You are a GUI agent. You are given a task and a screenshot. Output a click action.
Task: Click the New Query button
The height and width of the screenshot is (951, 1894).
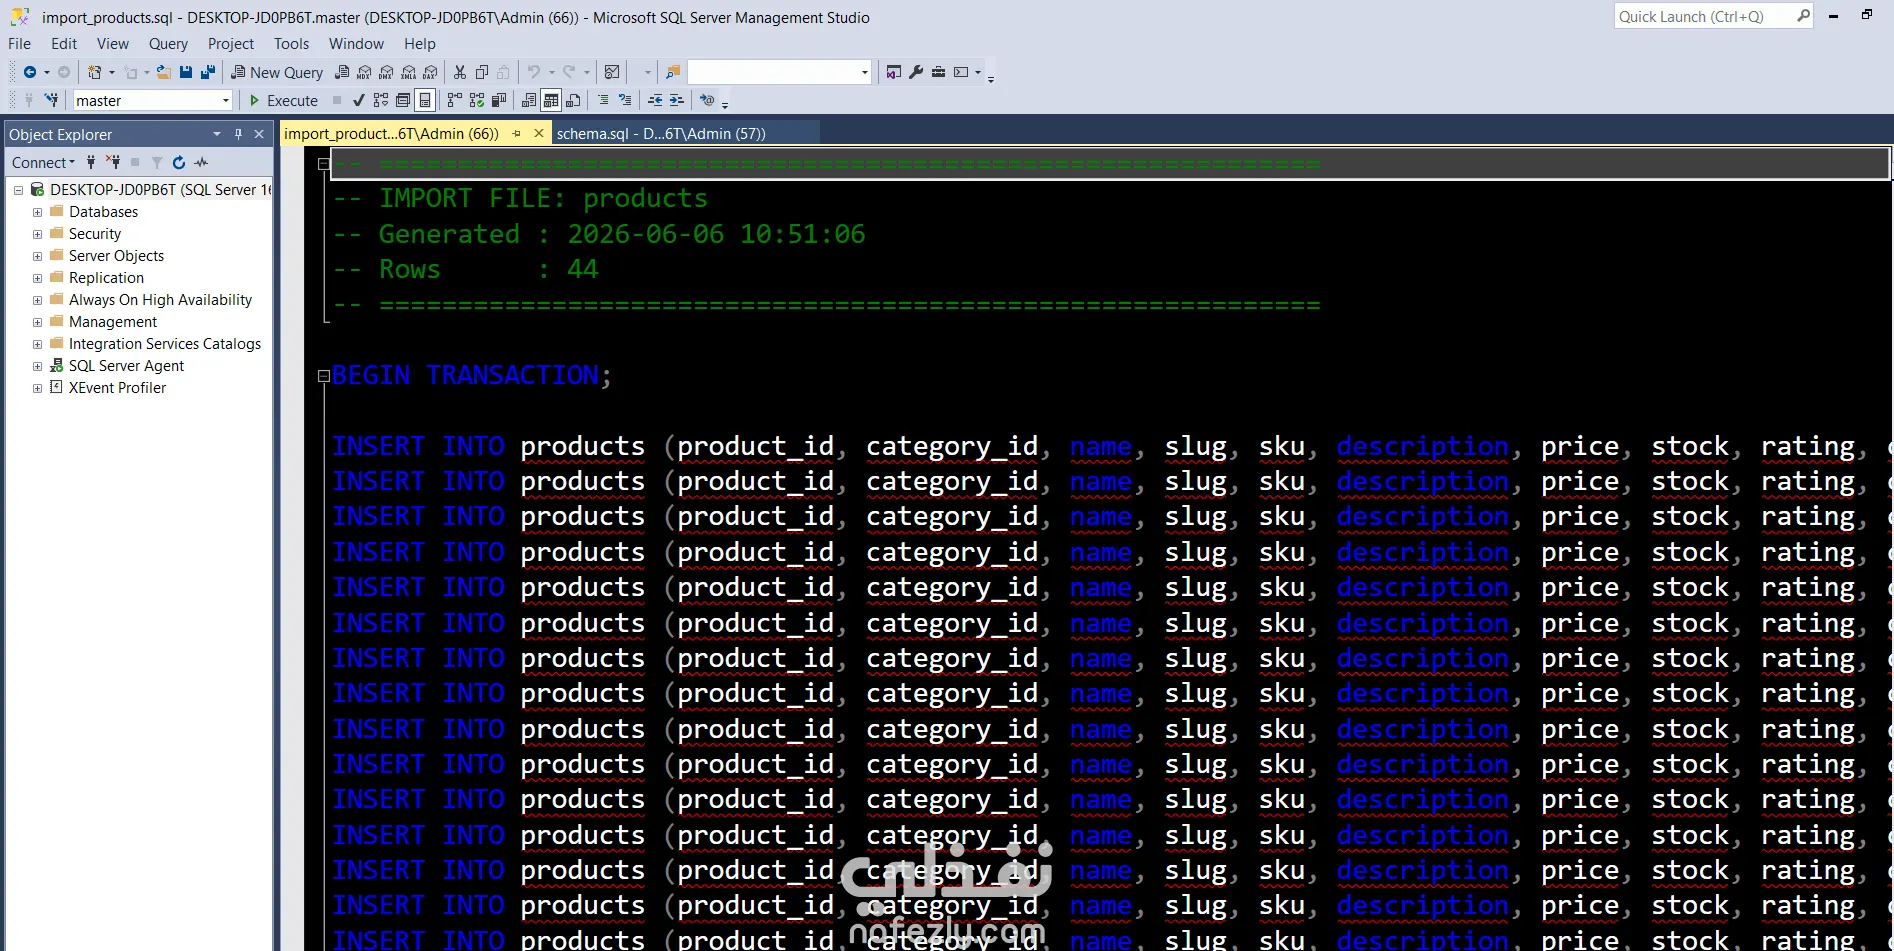click(x=277, y=72)
